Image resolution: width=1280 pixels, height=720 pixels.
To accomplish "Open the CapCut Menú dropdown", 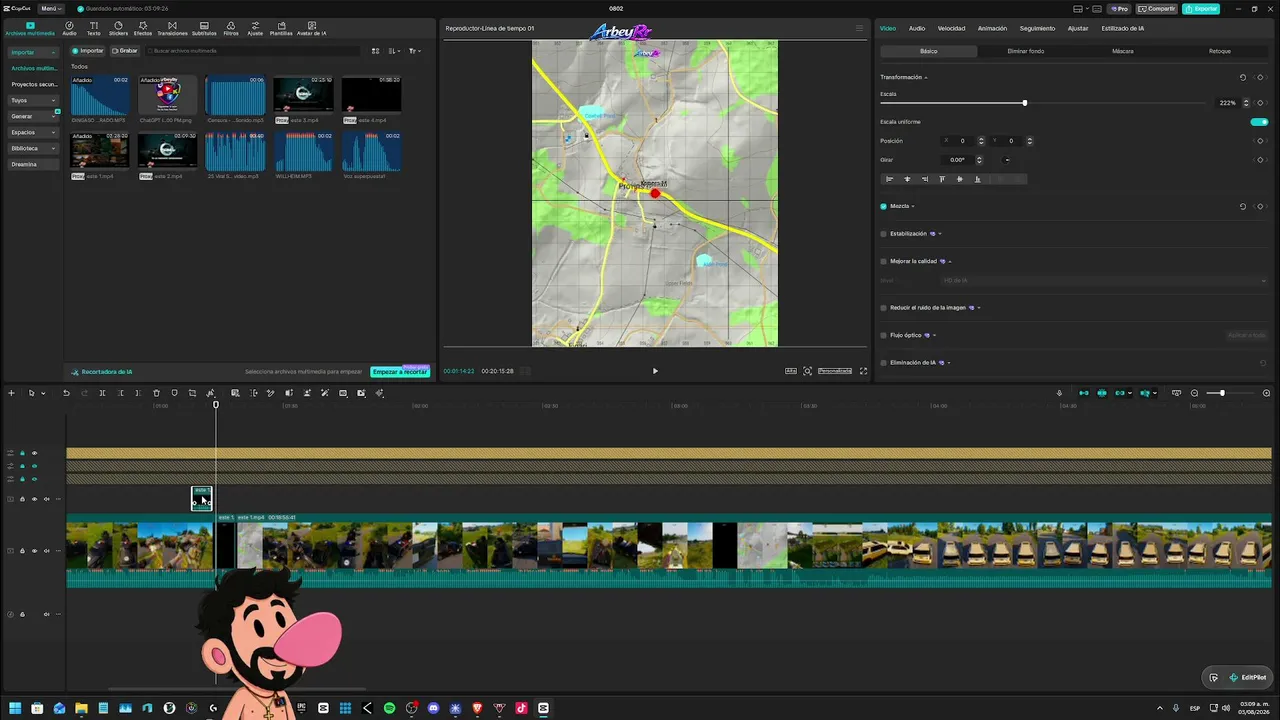I will click(x=51, y=9).
